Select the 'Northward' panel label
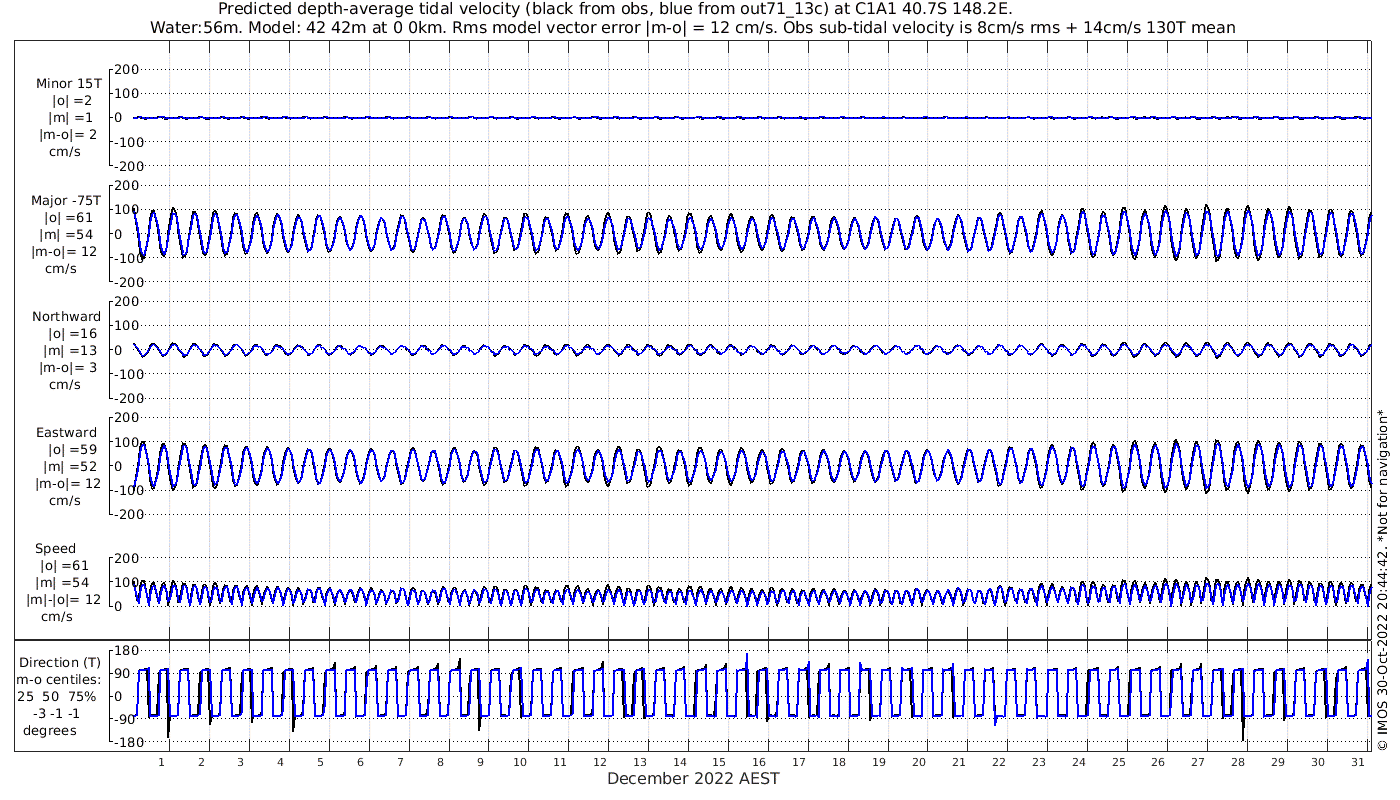 click(x=66, y=317)
